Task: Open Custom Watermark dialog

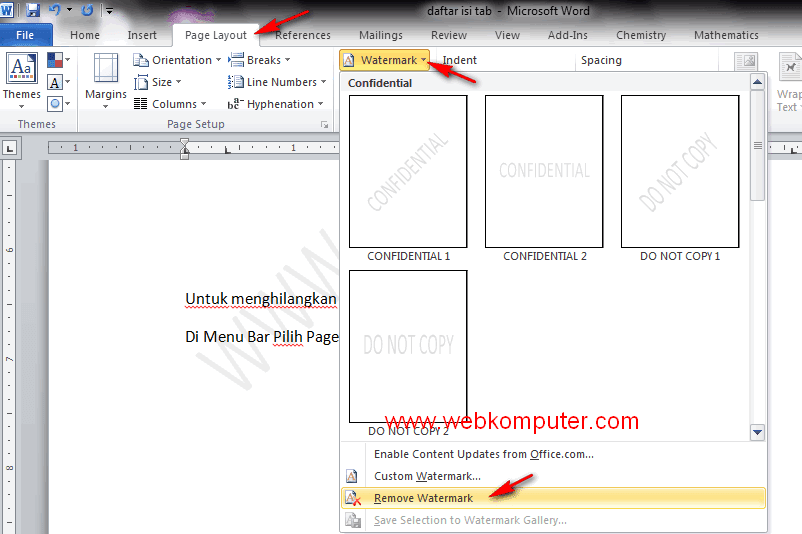Action: coord(553,476)
